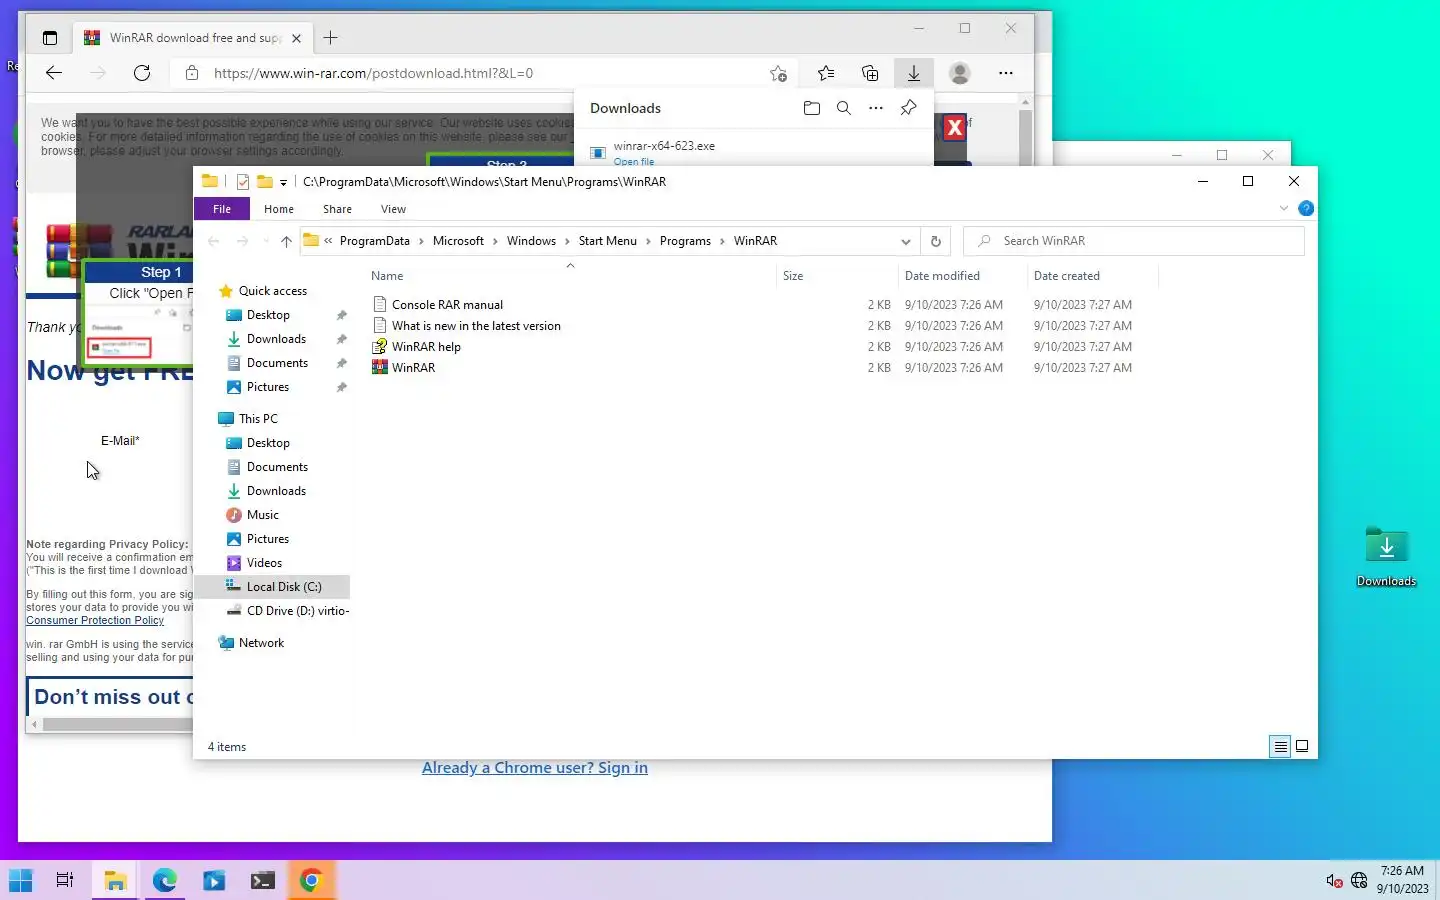The width and height of the screenshot is (1440, 900).
Task: Expand the chevron after Windows in breadcrumb
Action: [567, 241]
